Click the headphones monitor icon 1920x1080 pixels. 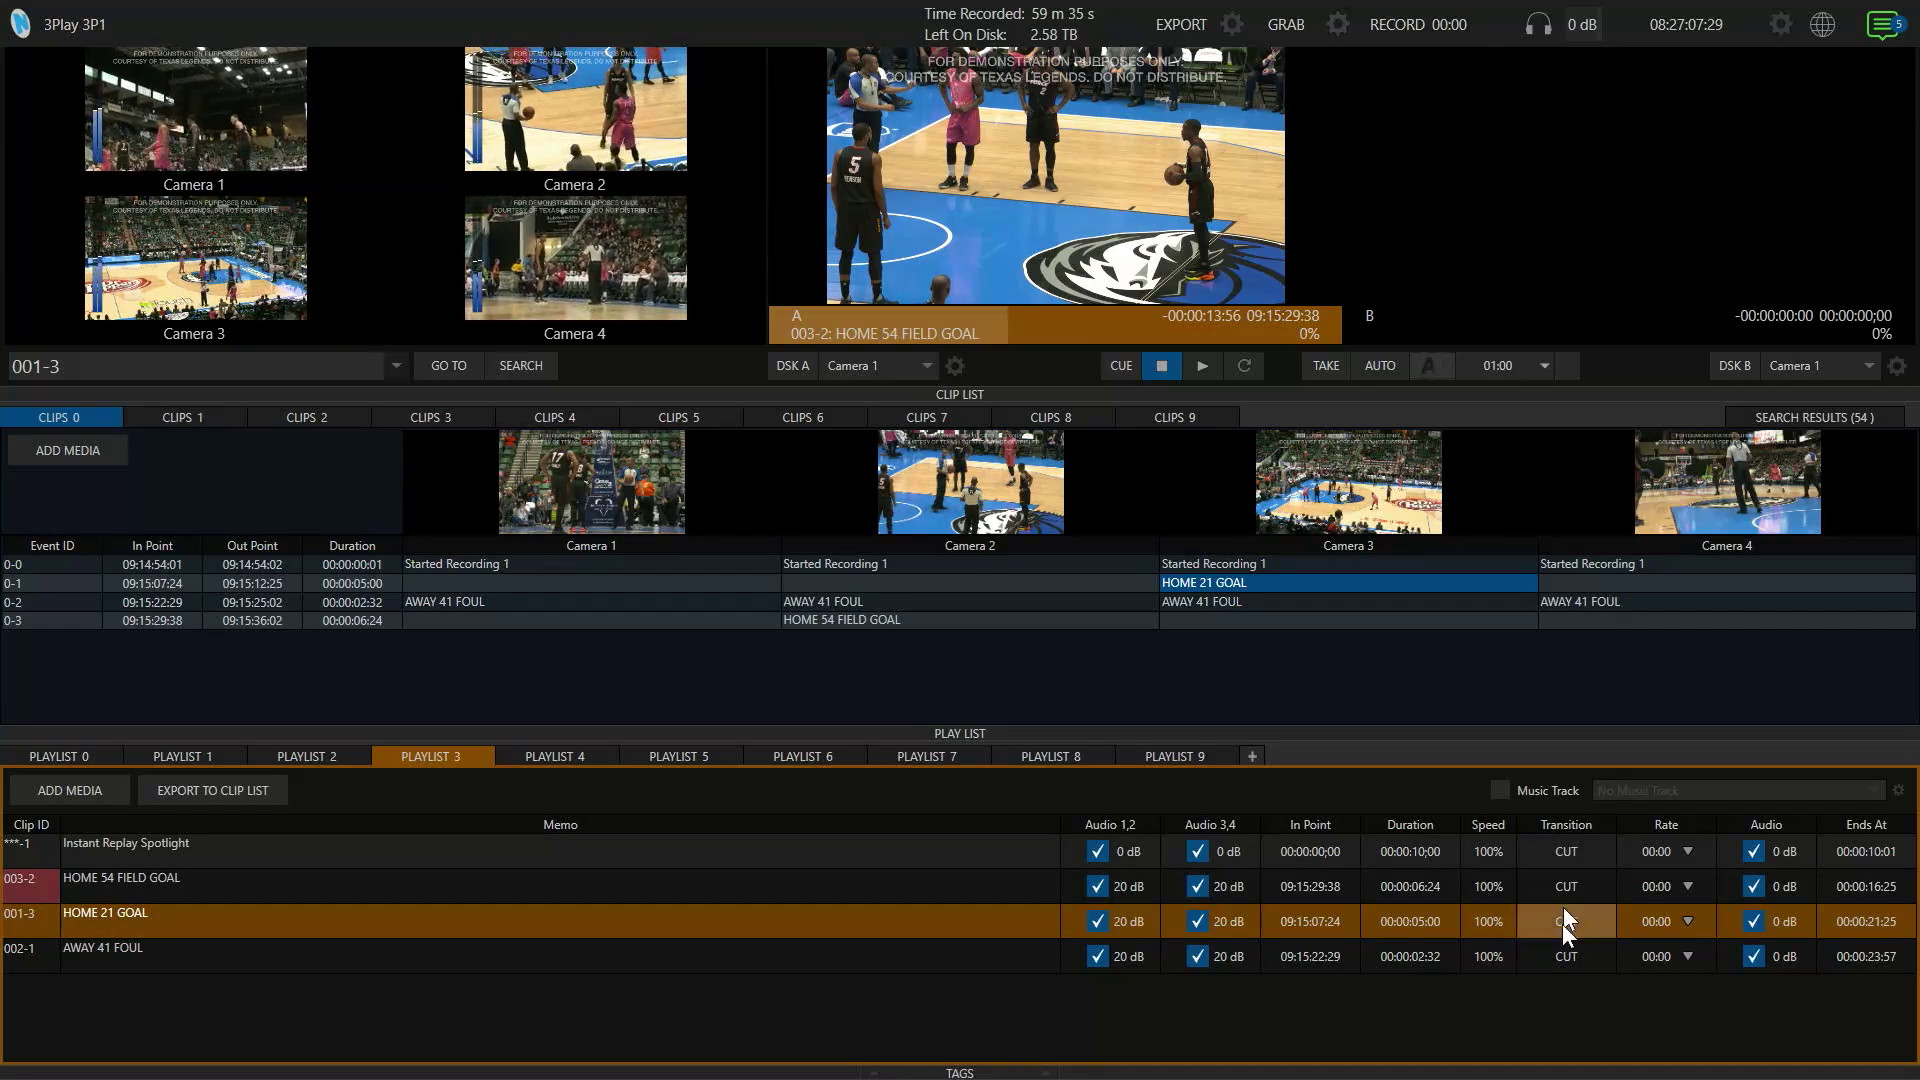(1538, 24)
